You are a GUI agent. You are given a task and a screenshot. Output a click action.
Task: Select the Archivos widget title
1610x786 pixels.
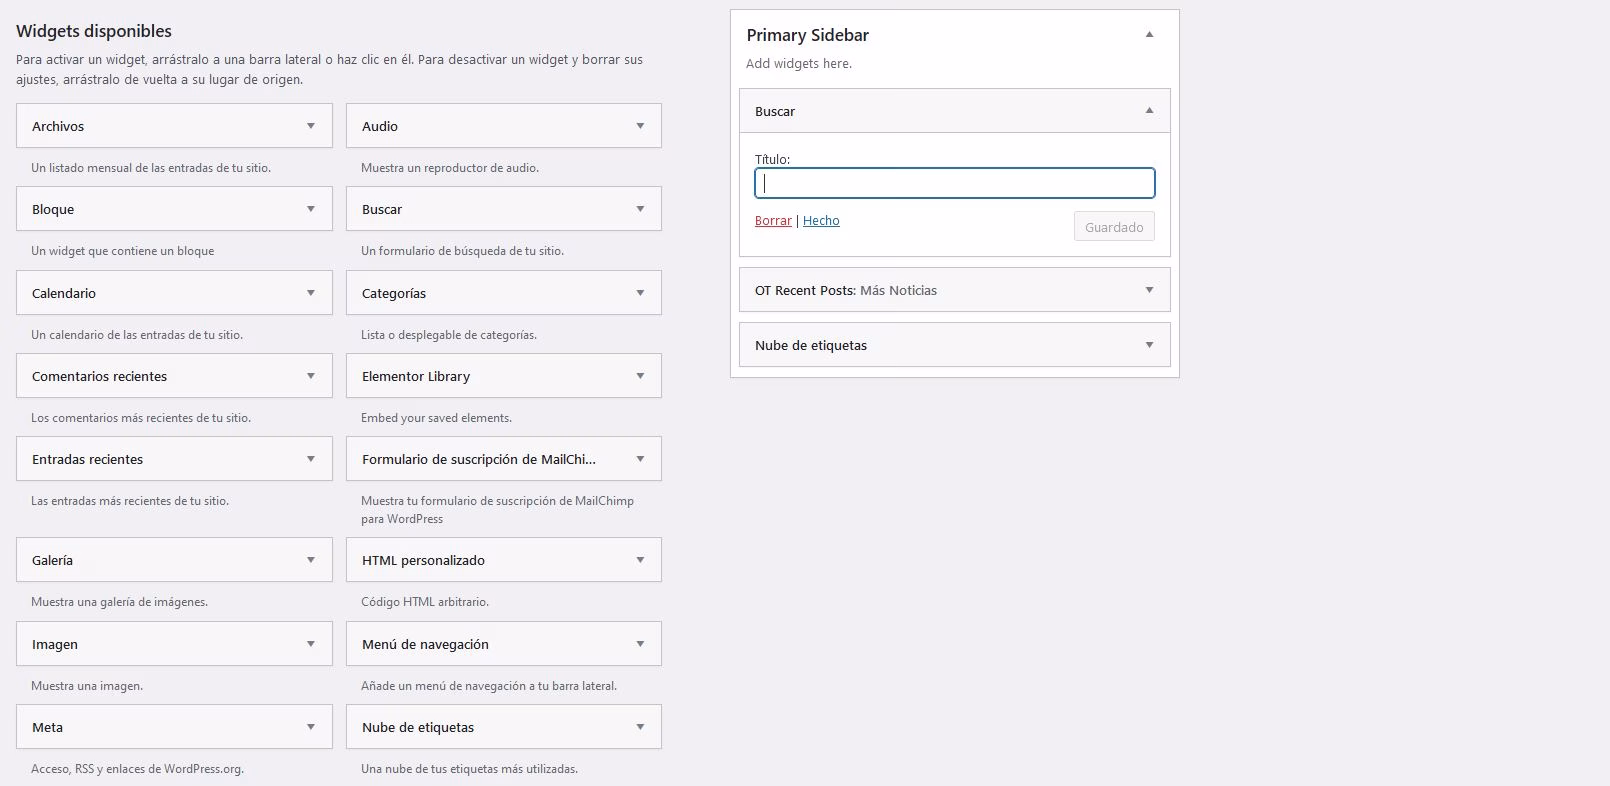58,126
